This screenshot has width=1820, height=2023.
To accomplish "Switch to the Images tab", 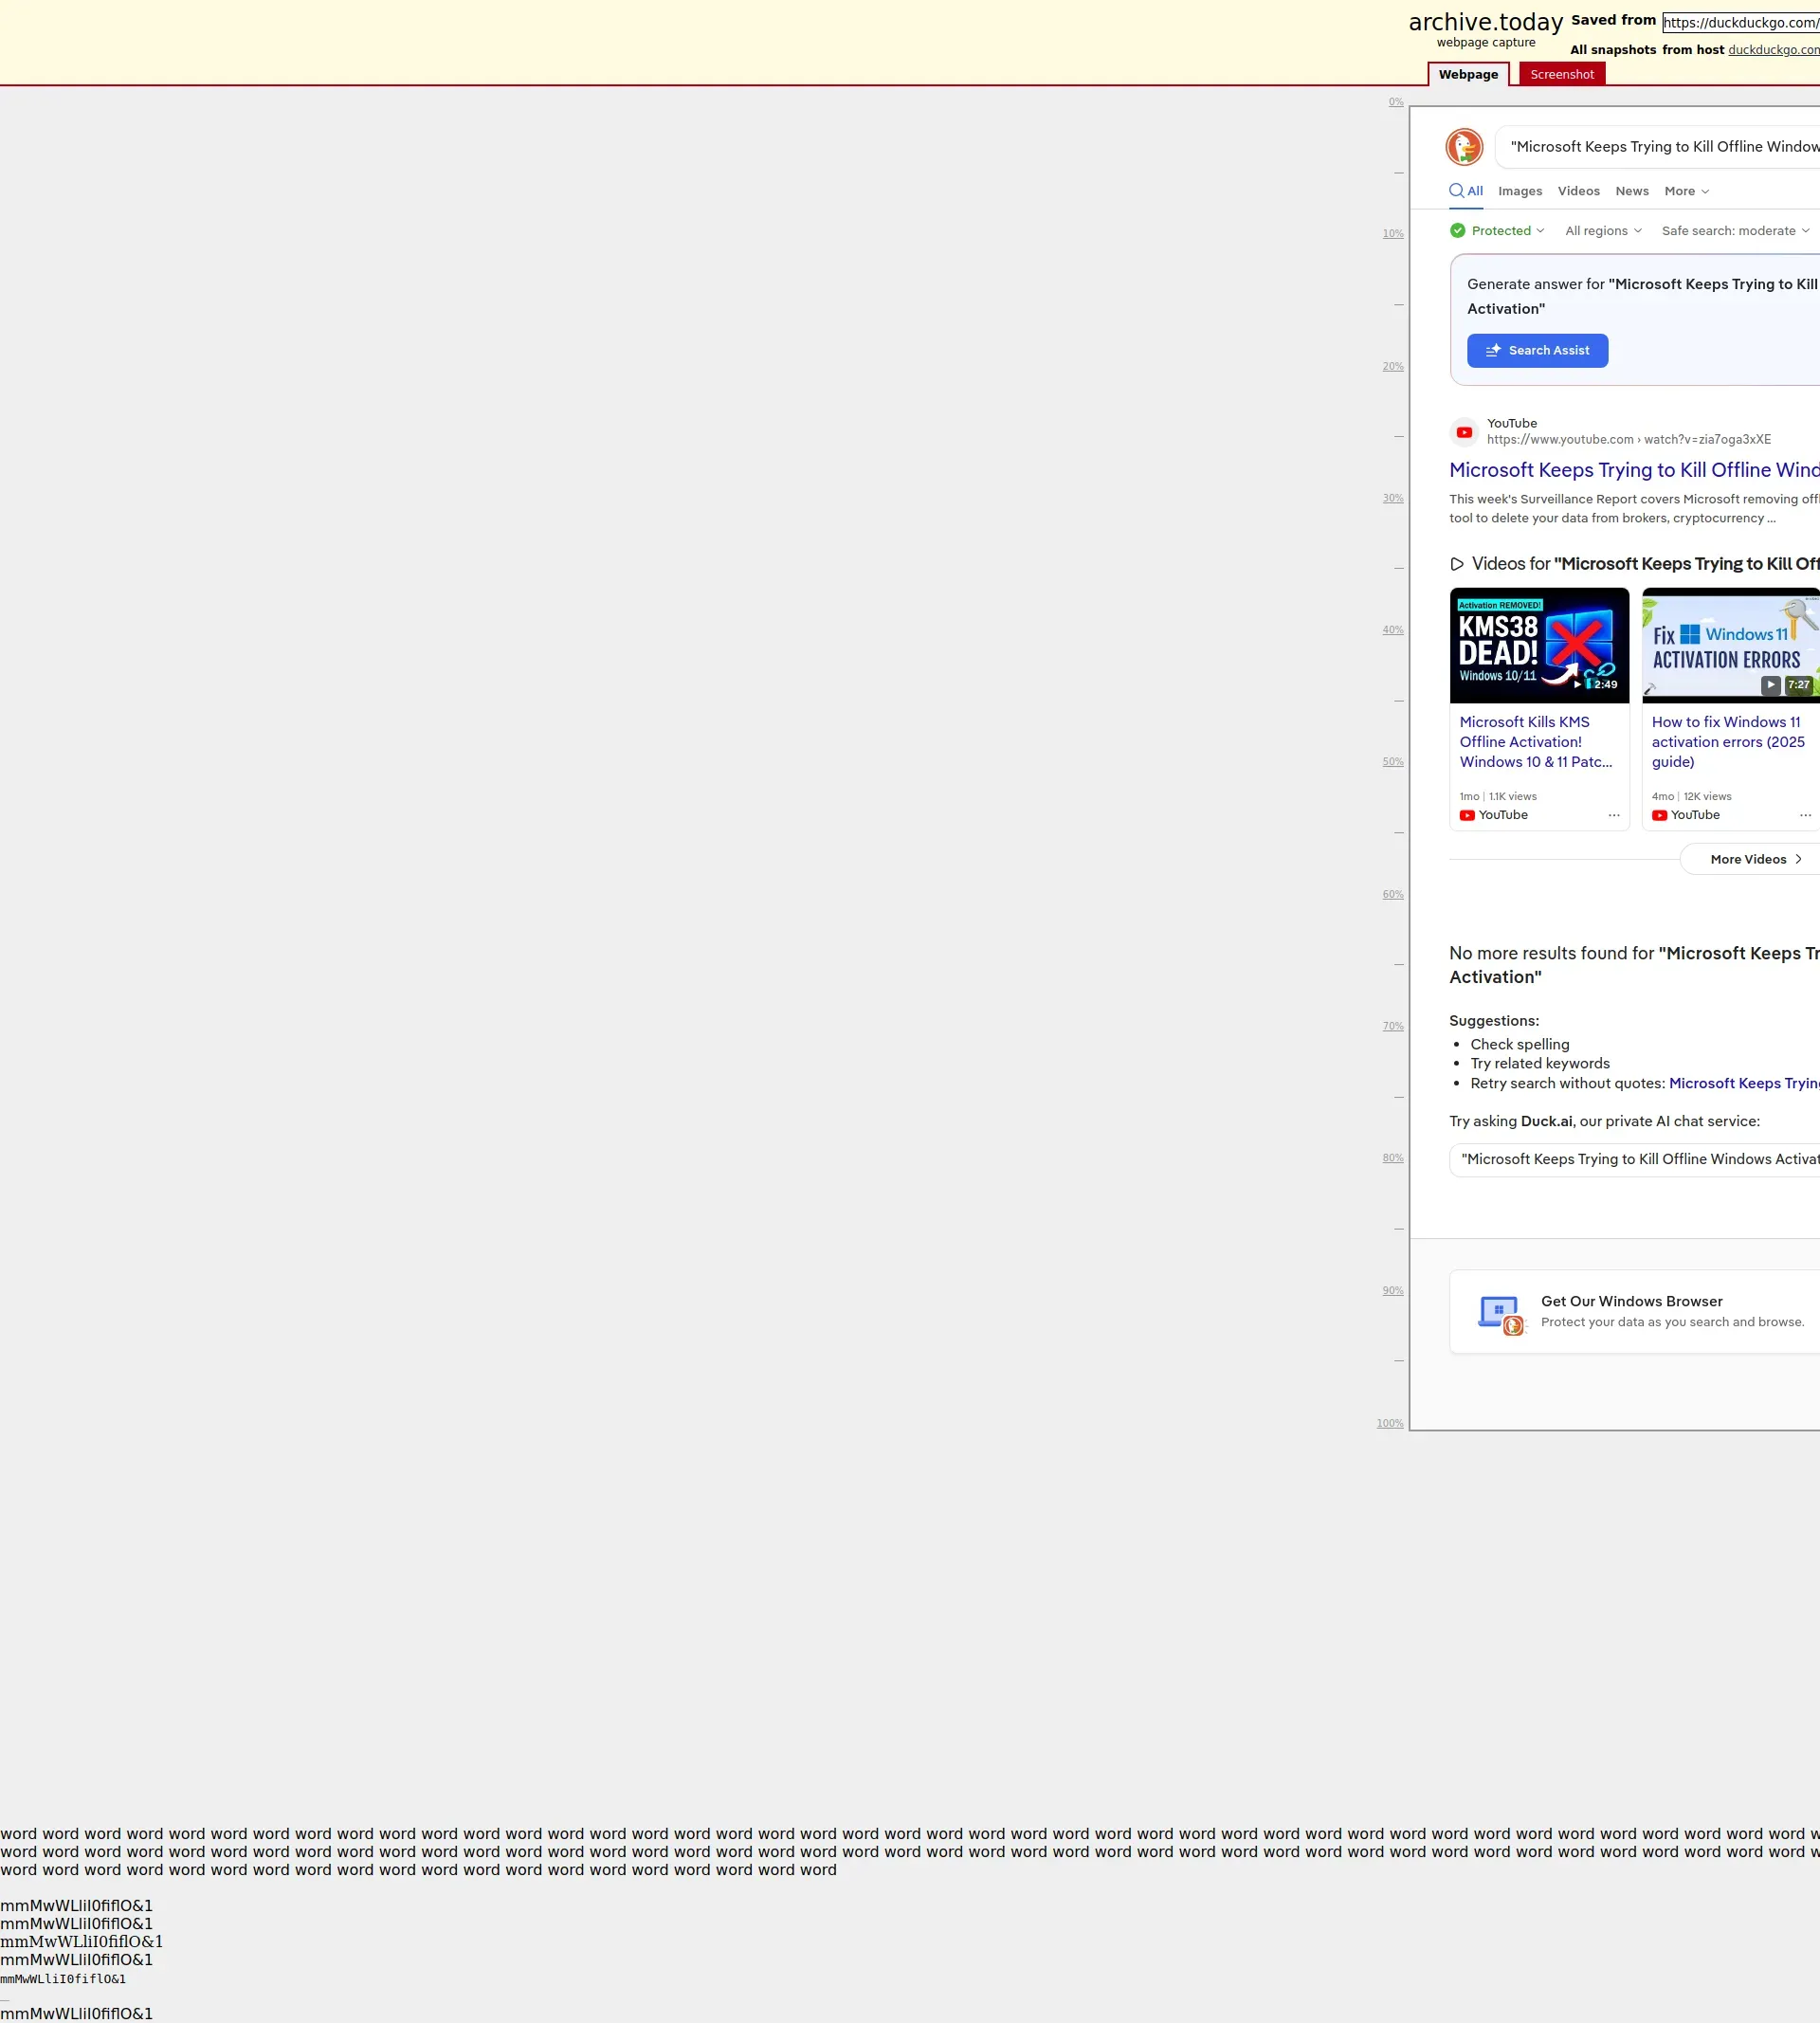I will 1519,191.
